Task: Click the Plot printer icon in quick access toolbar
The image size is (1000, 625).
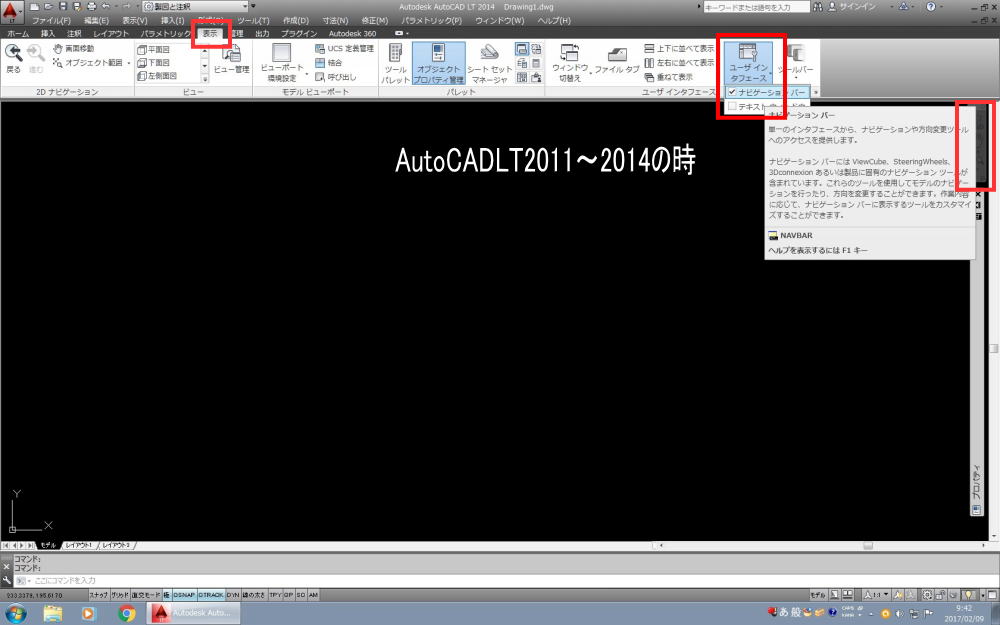Action: coord(91,6)
